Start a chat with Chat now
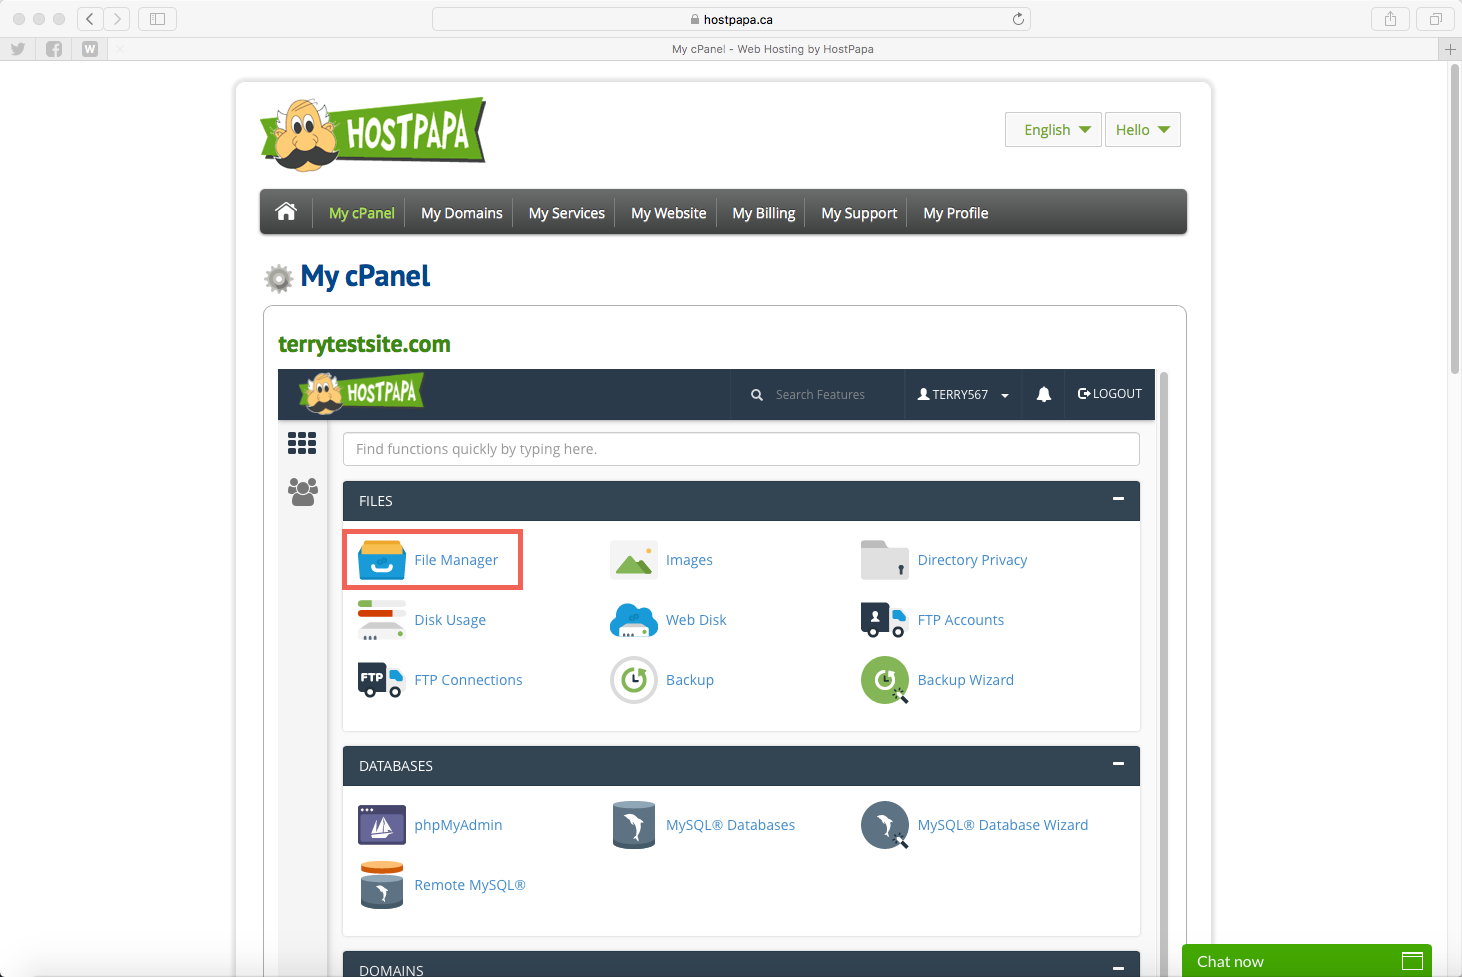 (x=1306, y=961)
